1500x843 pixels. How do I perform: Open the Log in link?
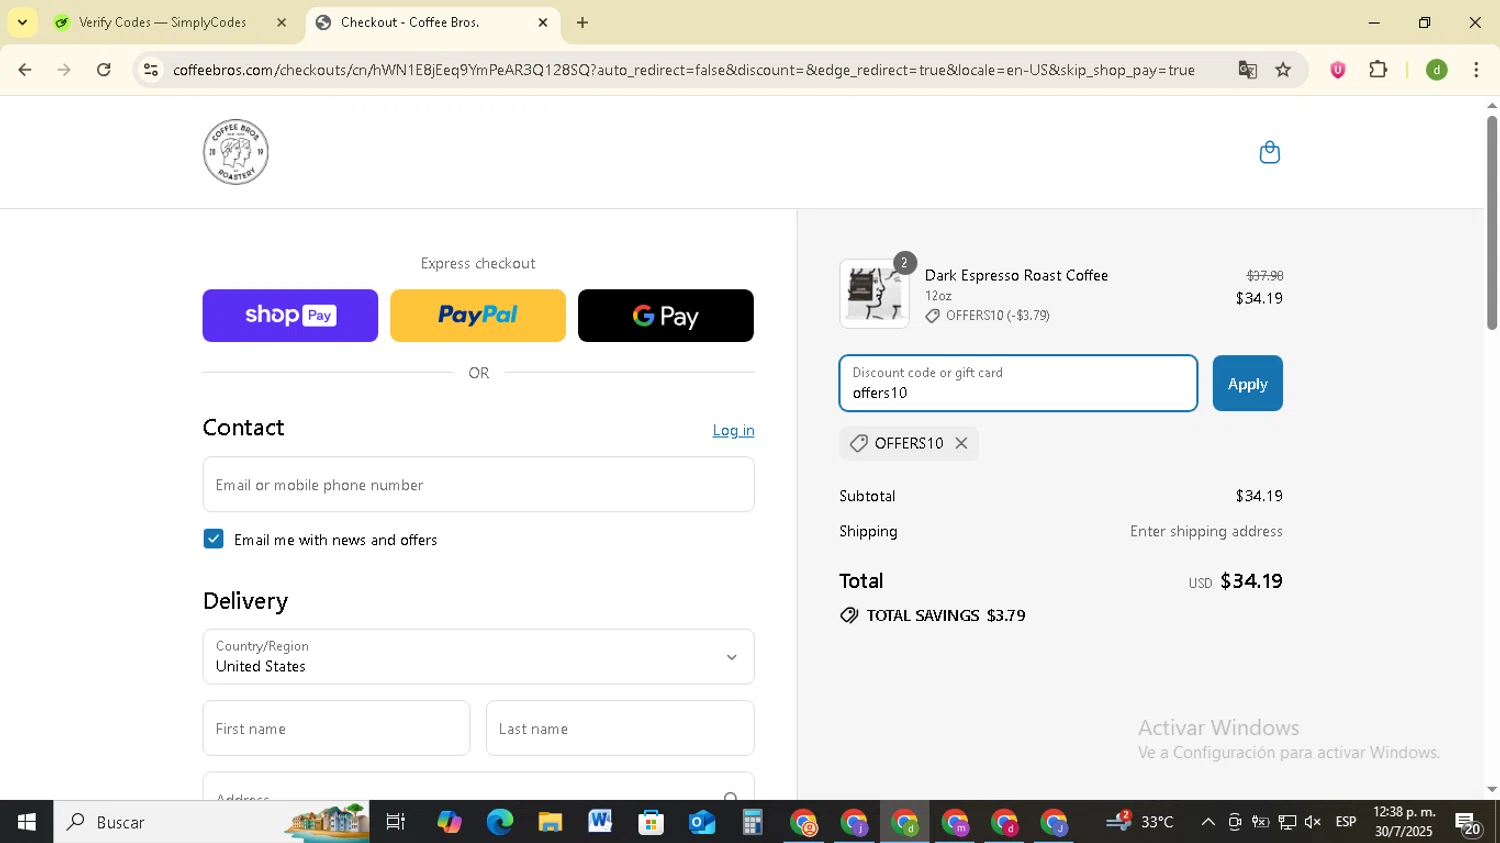point(733,430)
